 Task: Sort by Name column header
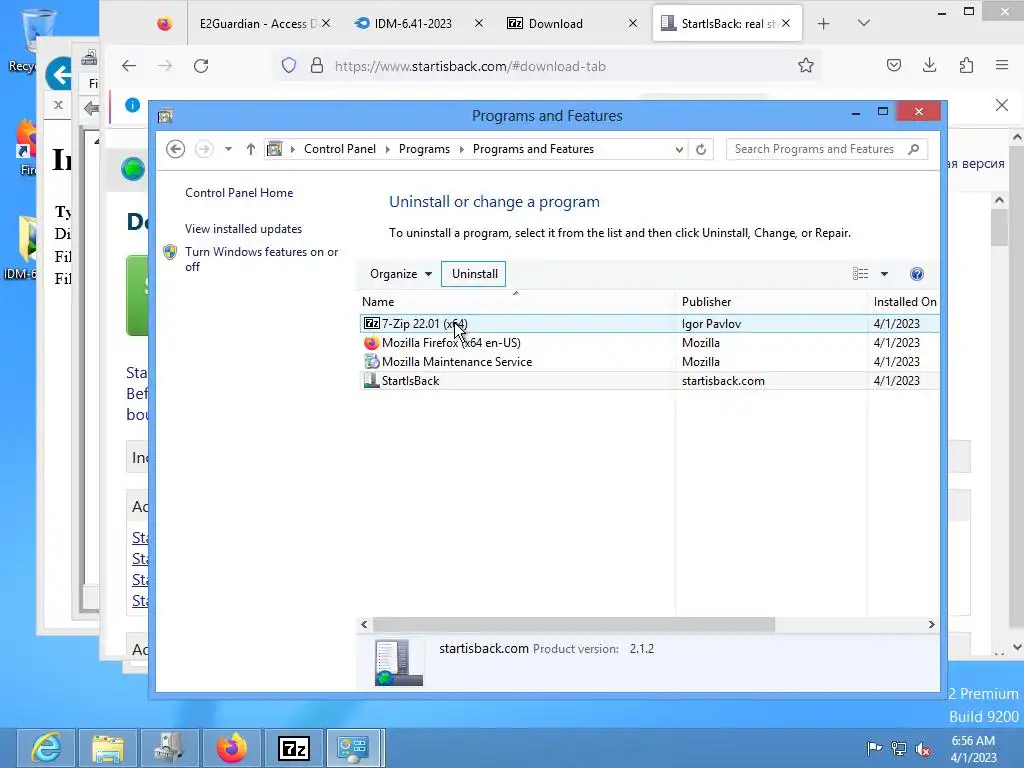517,302
